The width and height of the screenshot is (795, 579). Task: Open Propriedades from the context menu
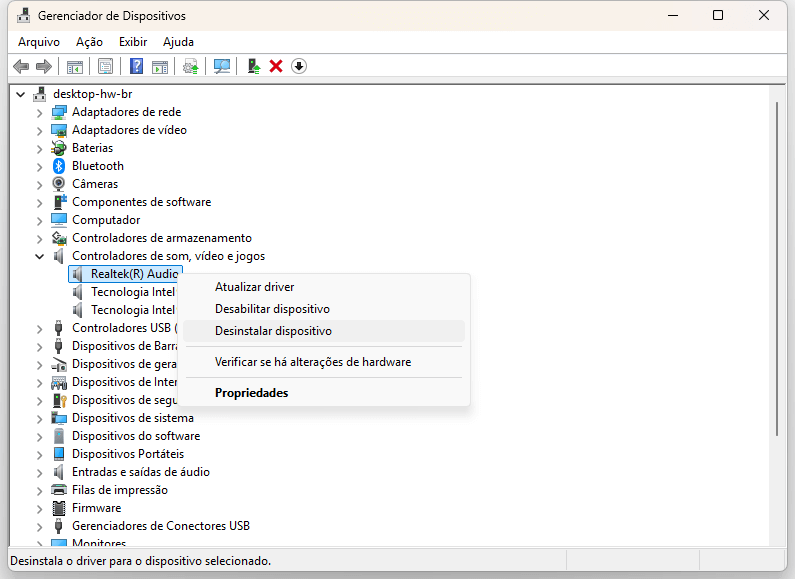pos(251,393)
